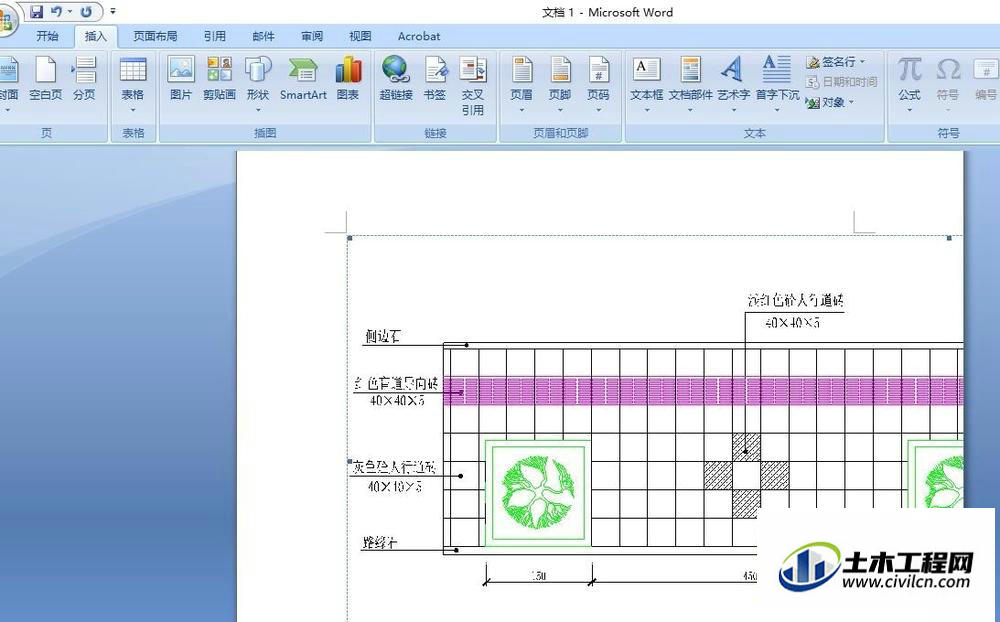Expand the 表格 dropdown arrow
Screen dimensions: 1000x622
[x=133, y=110]
